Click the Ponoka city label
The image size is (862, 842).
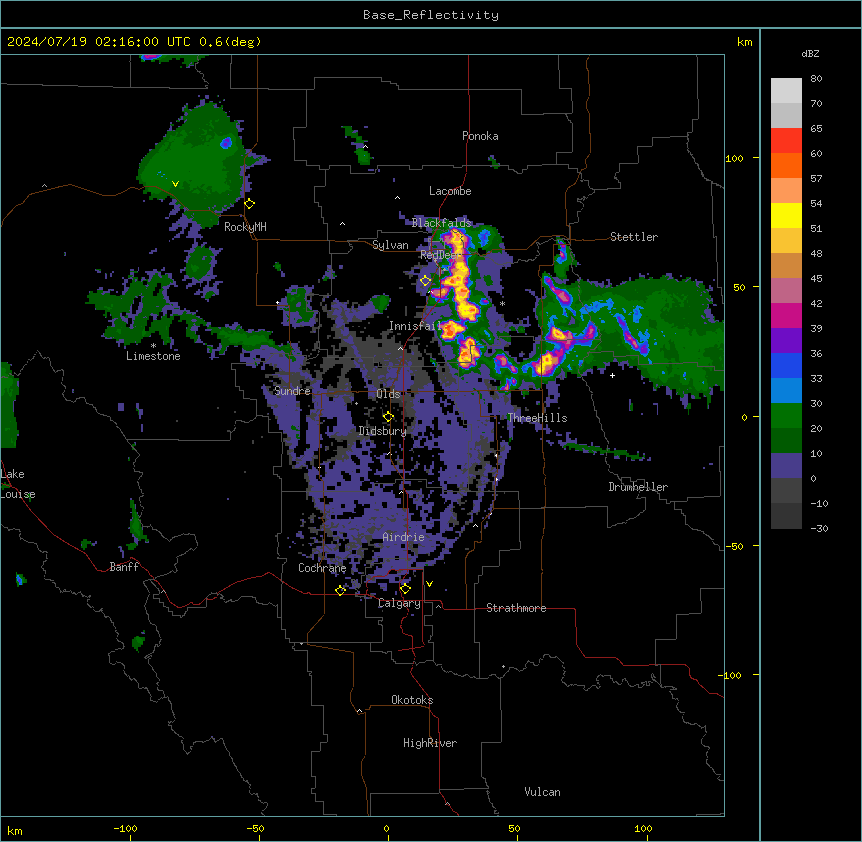pos(480,136)
